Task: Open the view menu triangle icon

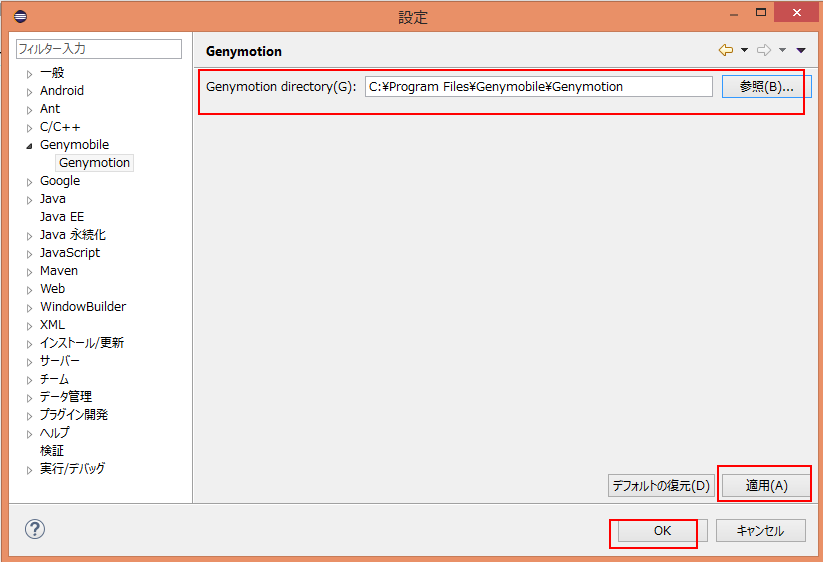Action: point(801,51)
